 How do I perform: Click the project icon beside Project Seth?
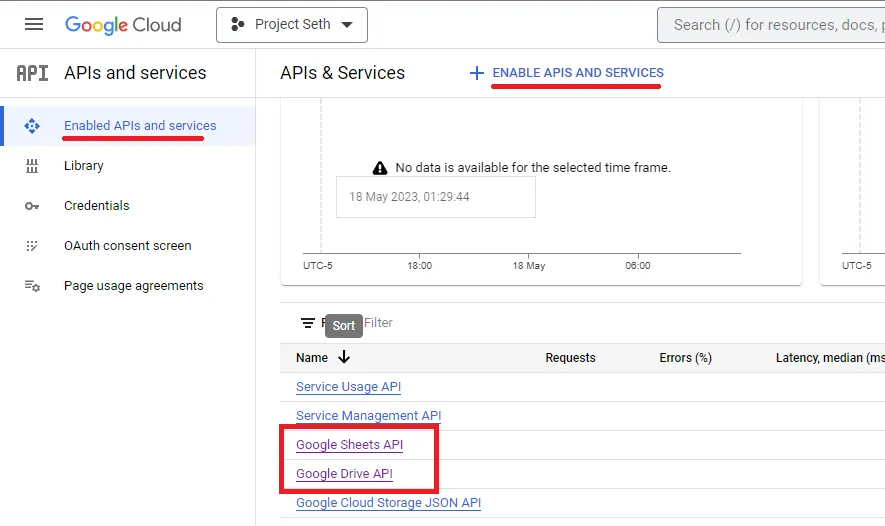click(238, 24)
